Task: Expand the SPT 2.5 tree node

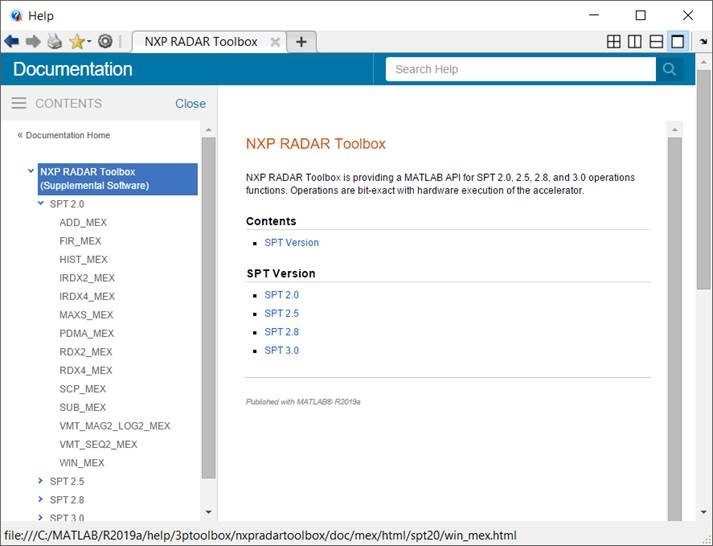Action: click(40, 481)
